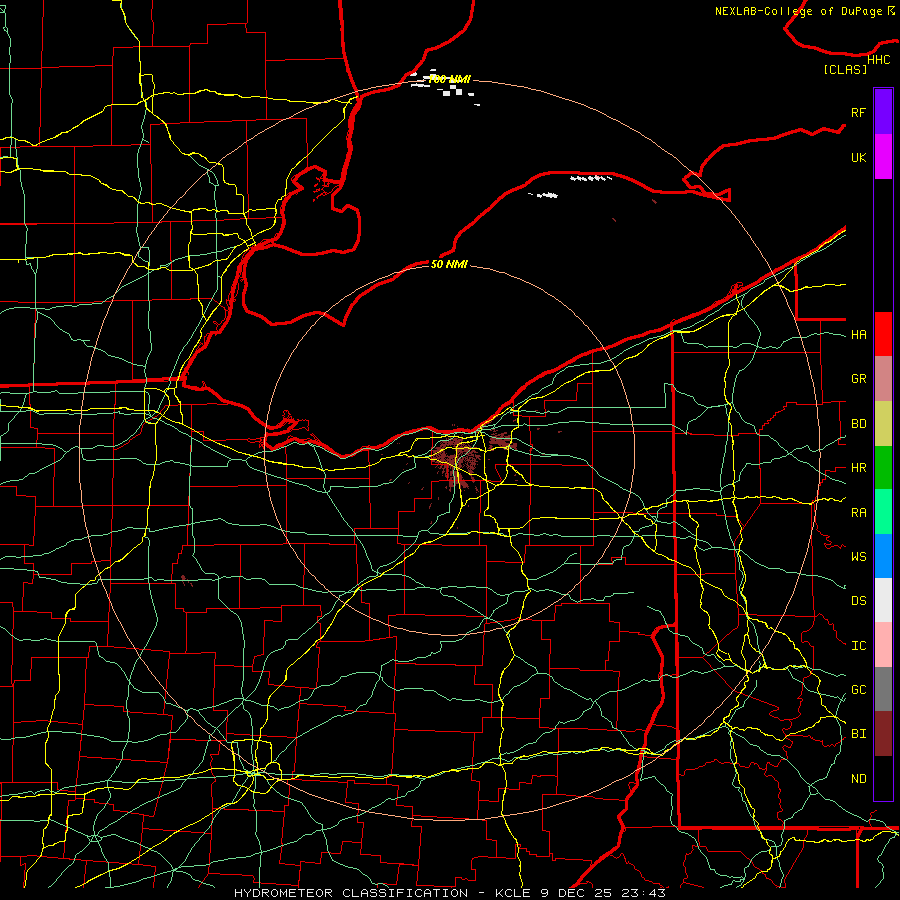Click the green HR legend color swatch
The height and width of the screenshot is (900, 900).
click(883, 468)
